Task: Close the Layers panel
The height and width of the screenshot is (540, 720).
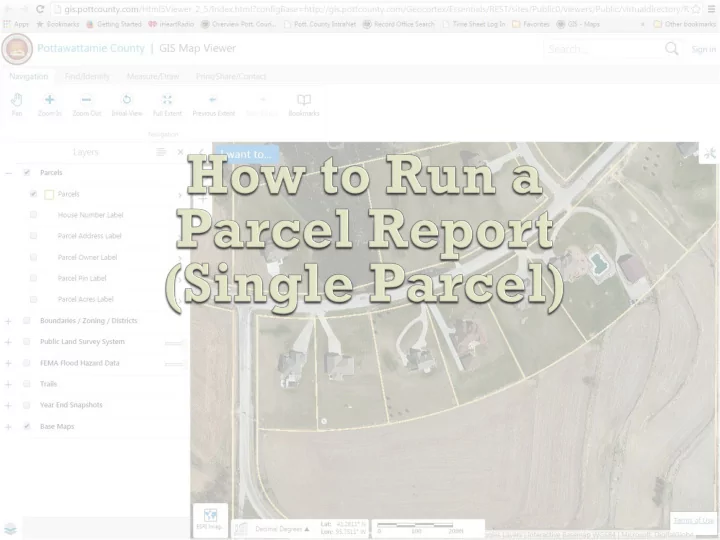Action: pyautogui.click(x=180, y=152)
